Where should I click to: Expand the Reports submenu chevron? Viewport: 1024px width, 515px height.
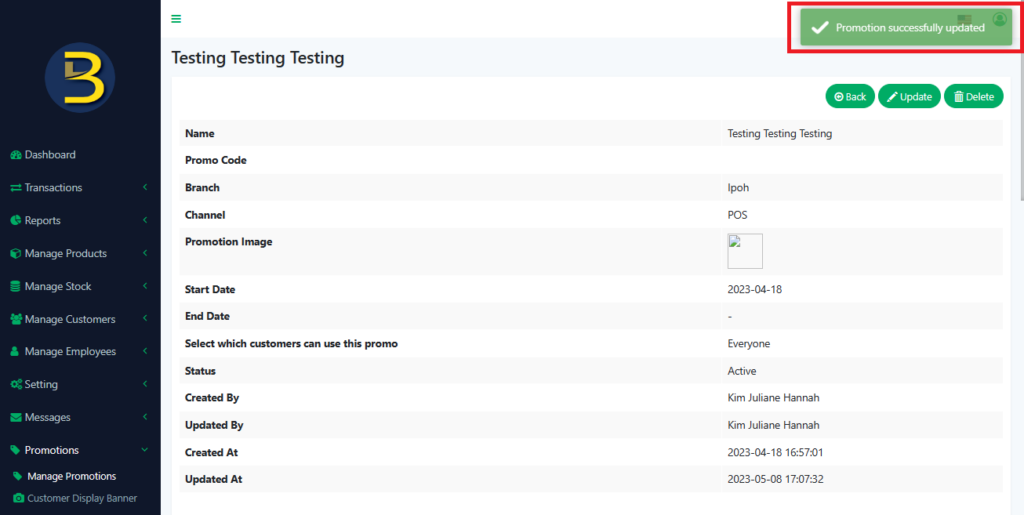tap(145, 221)
